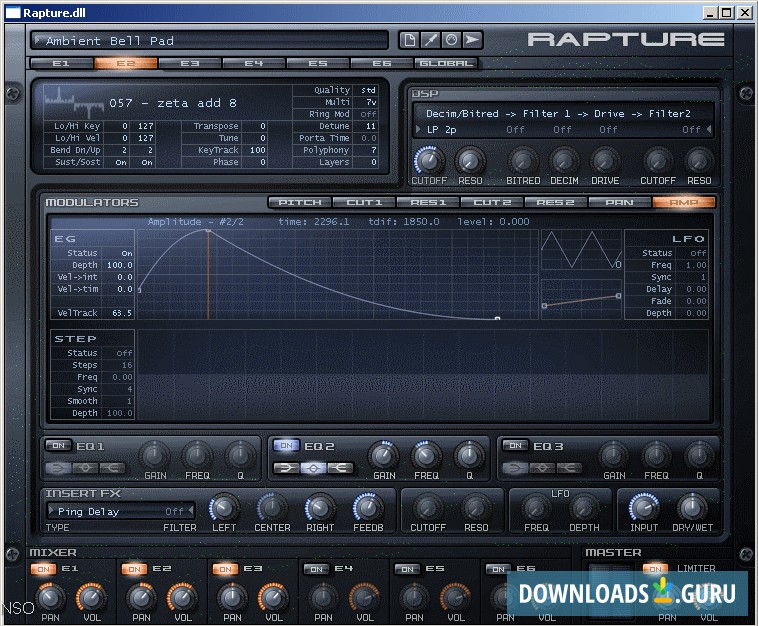Click the Insert FX INPUT knob

[643, 508]
